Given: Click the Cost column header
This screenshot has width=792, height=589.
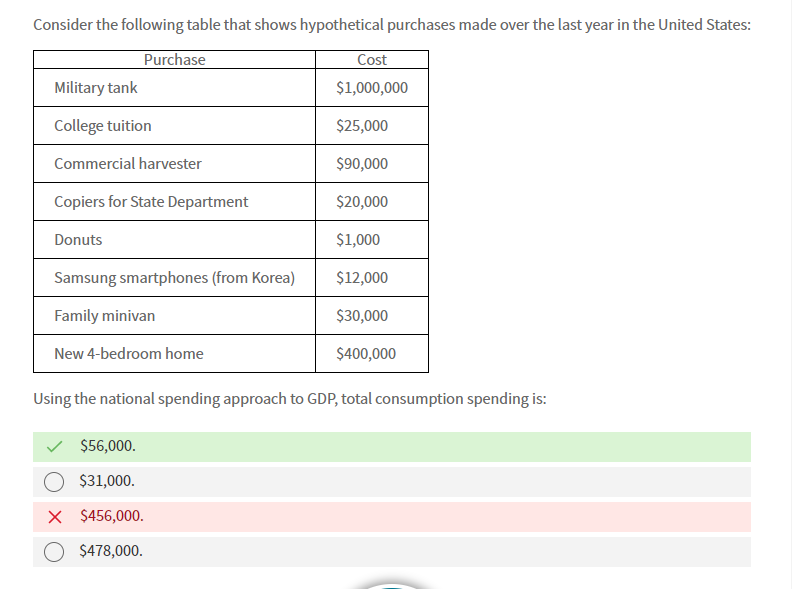Looking at the screenshot, I should pyautogui.click(x=371, y=60).
